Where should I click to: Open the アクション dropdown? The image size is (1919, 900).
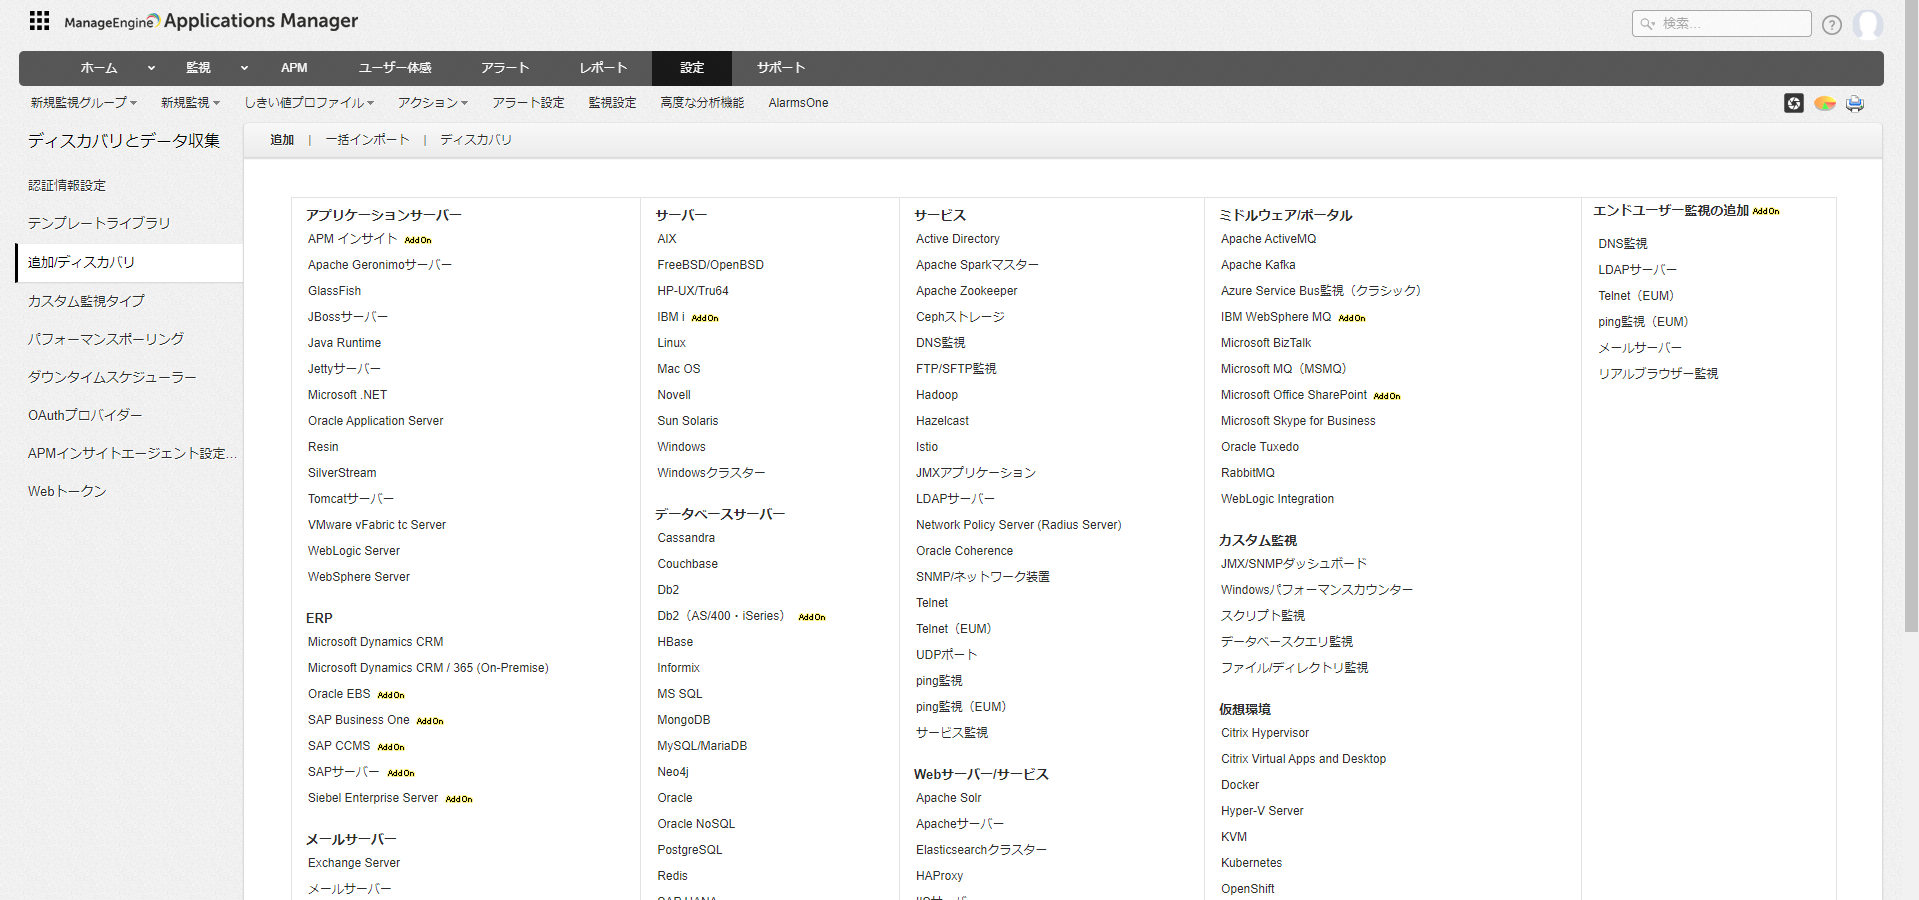pyautogui.click(x=433, y=103)
